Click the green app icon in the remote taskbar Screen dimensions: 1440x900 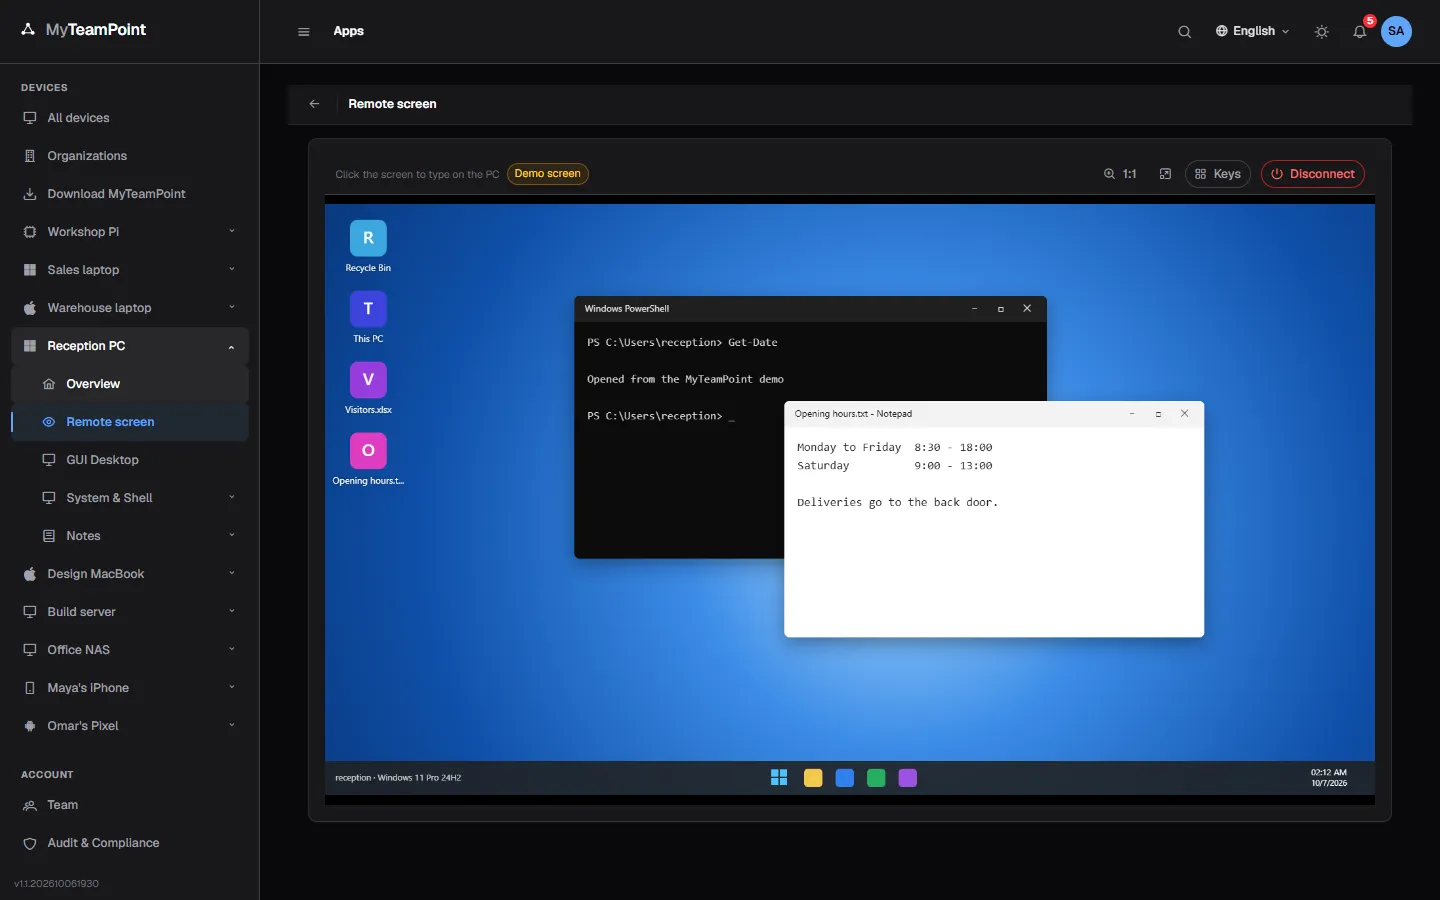pyautogui.click(x=876, y=778)
